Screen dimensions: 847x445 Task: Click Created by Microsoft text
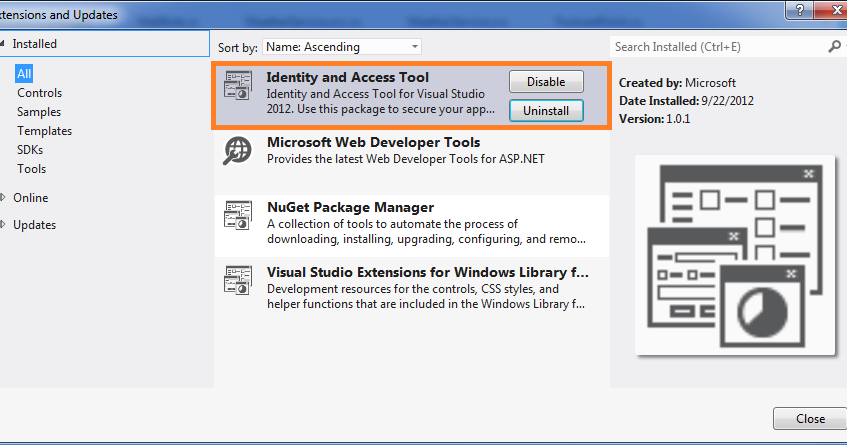pyautogui.click(x=677, y=83)
